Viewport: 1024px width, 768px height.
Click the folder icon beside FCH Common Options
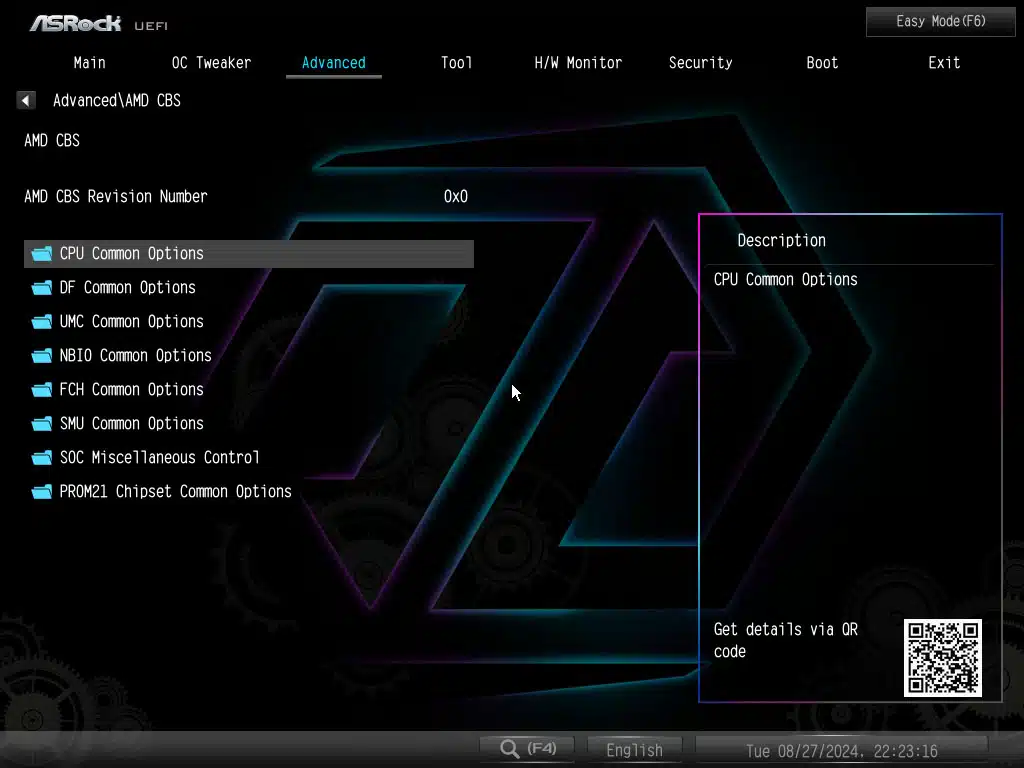pos(41,390)
